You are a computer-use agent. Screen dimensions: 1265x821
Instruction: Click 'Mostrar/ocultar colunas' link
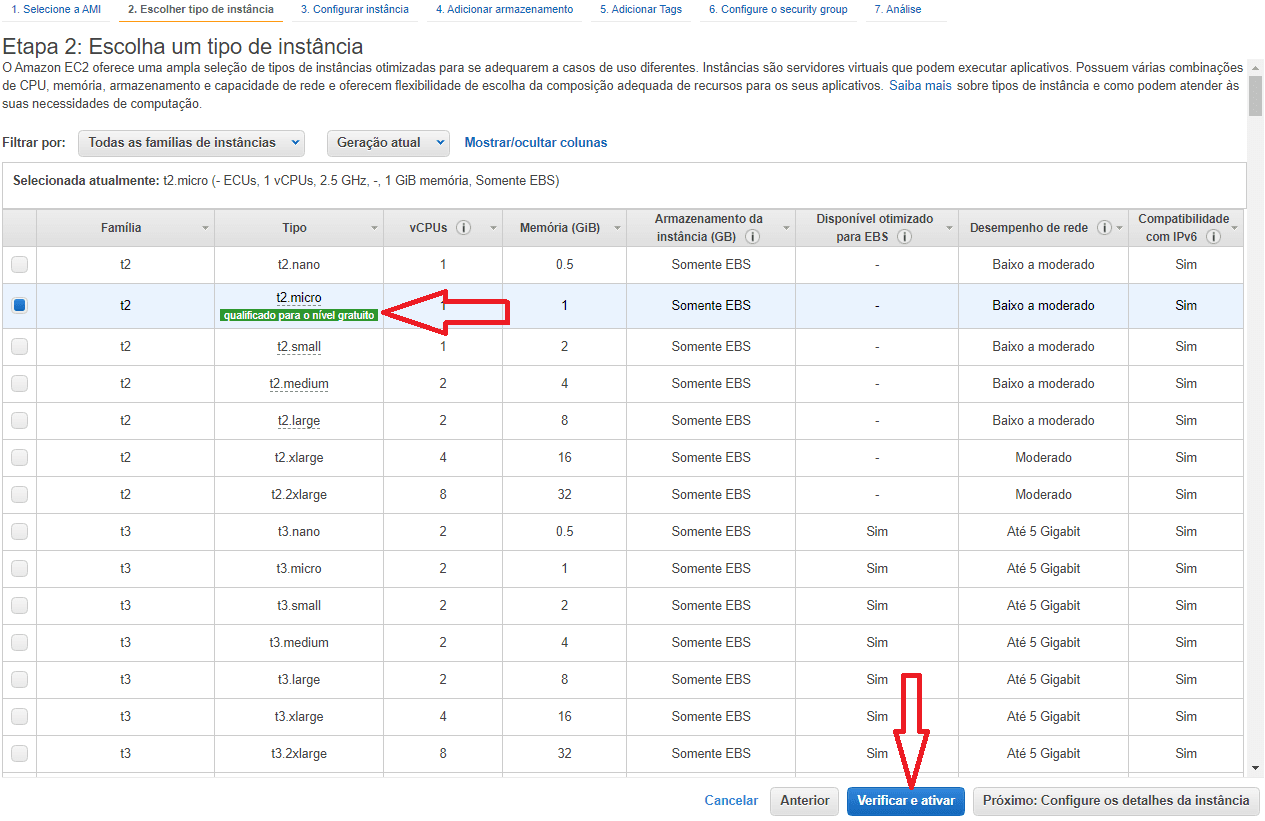[x=535, y=143]
